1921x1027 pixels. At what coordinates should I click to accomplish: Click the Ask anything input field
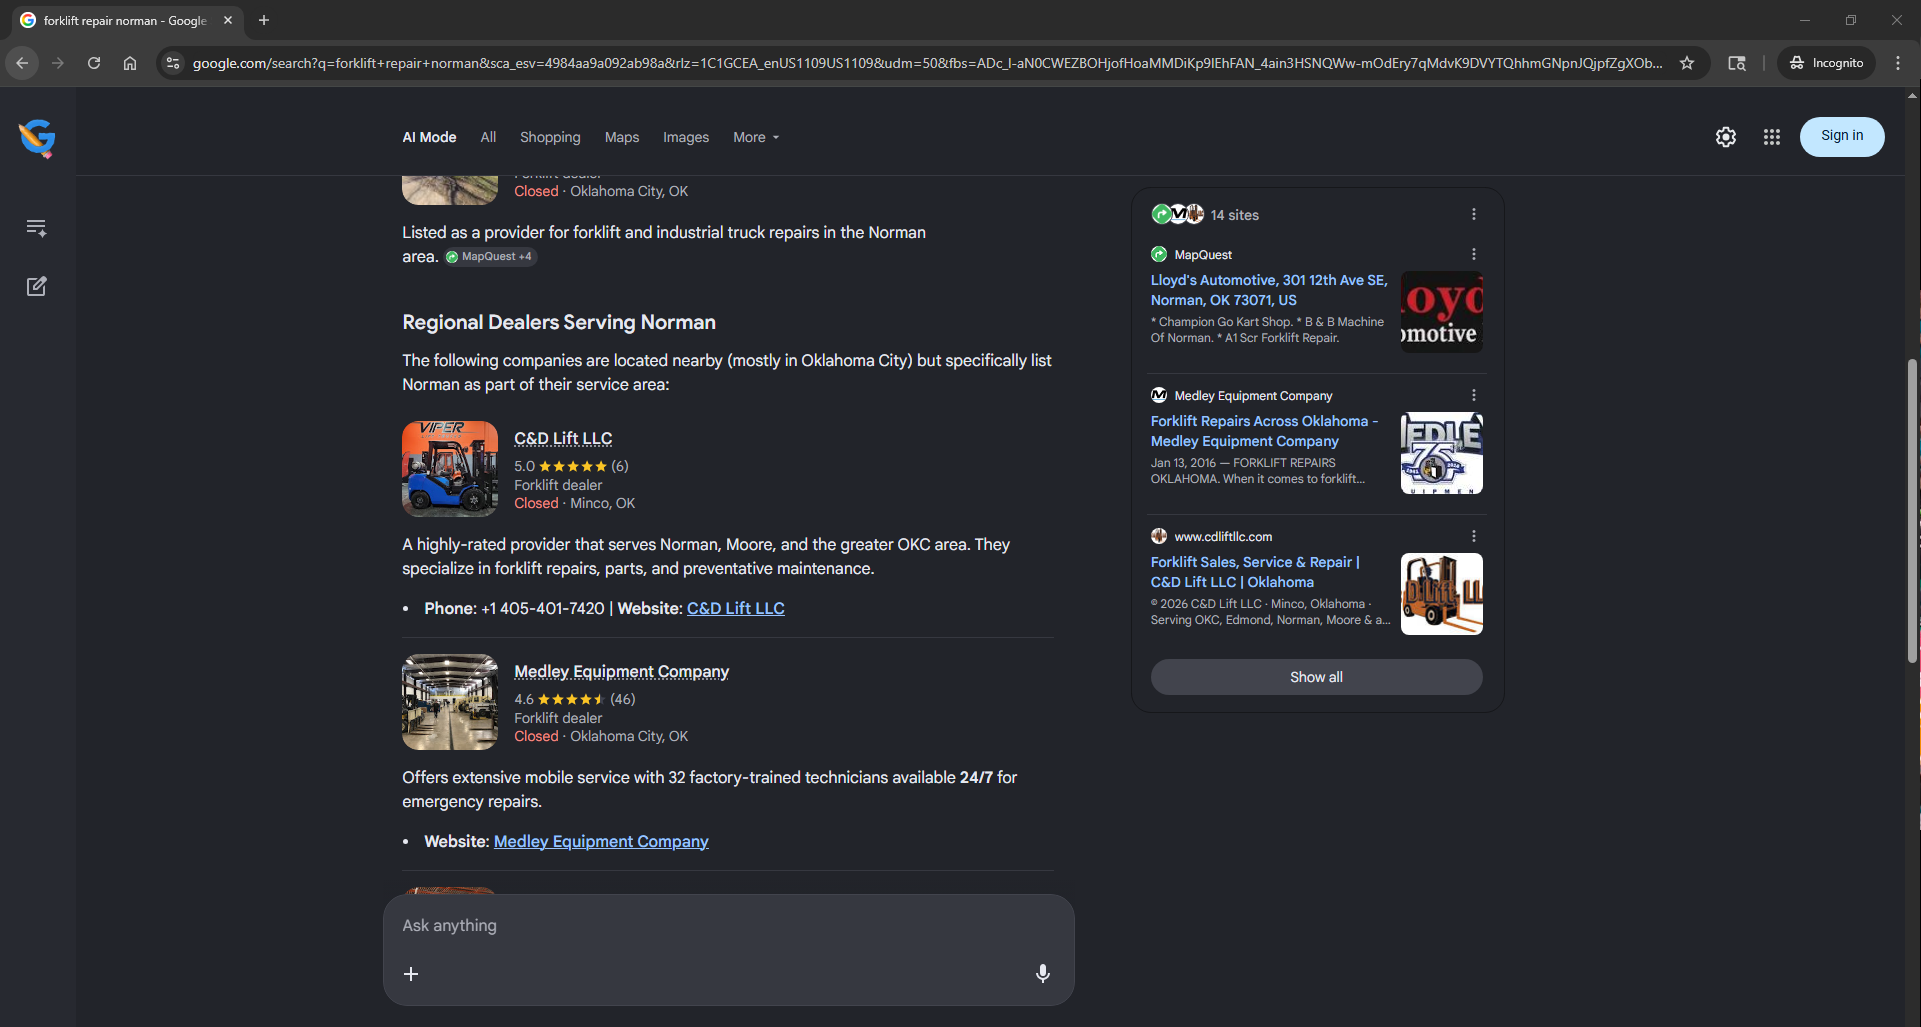point(728,926)
